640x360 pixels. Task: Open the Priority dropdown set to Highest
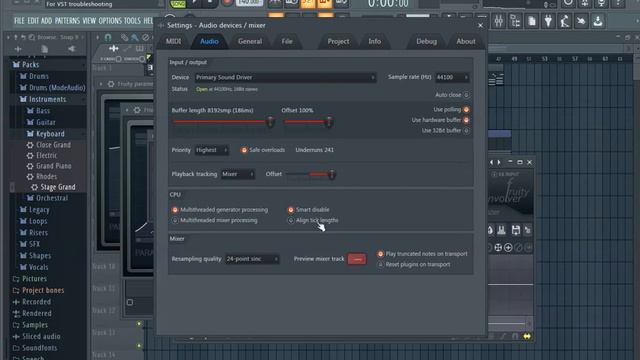[211, 150]
